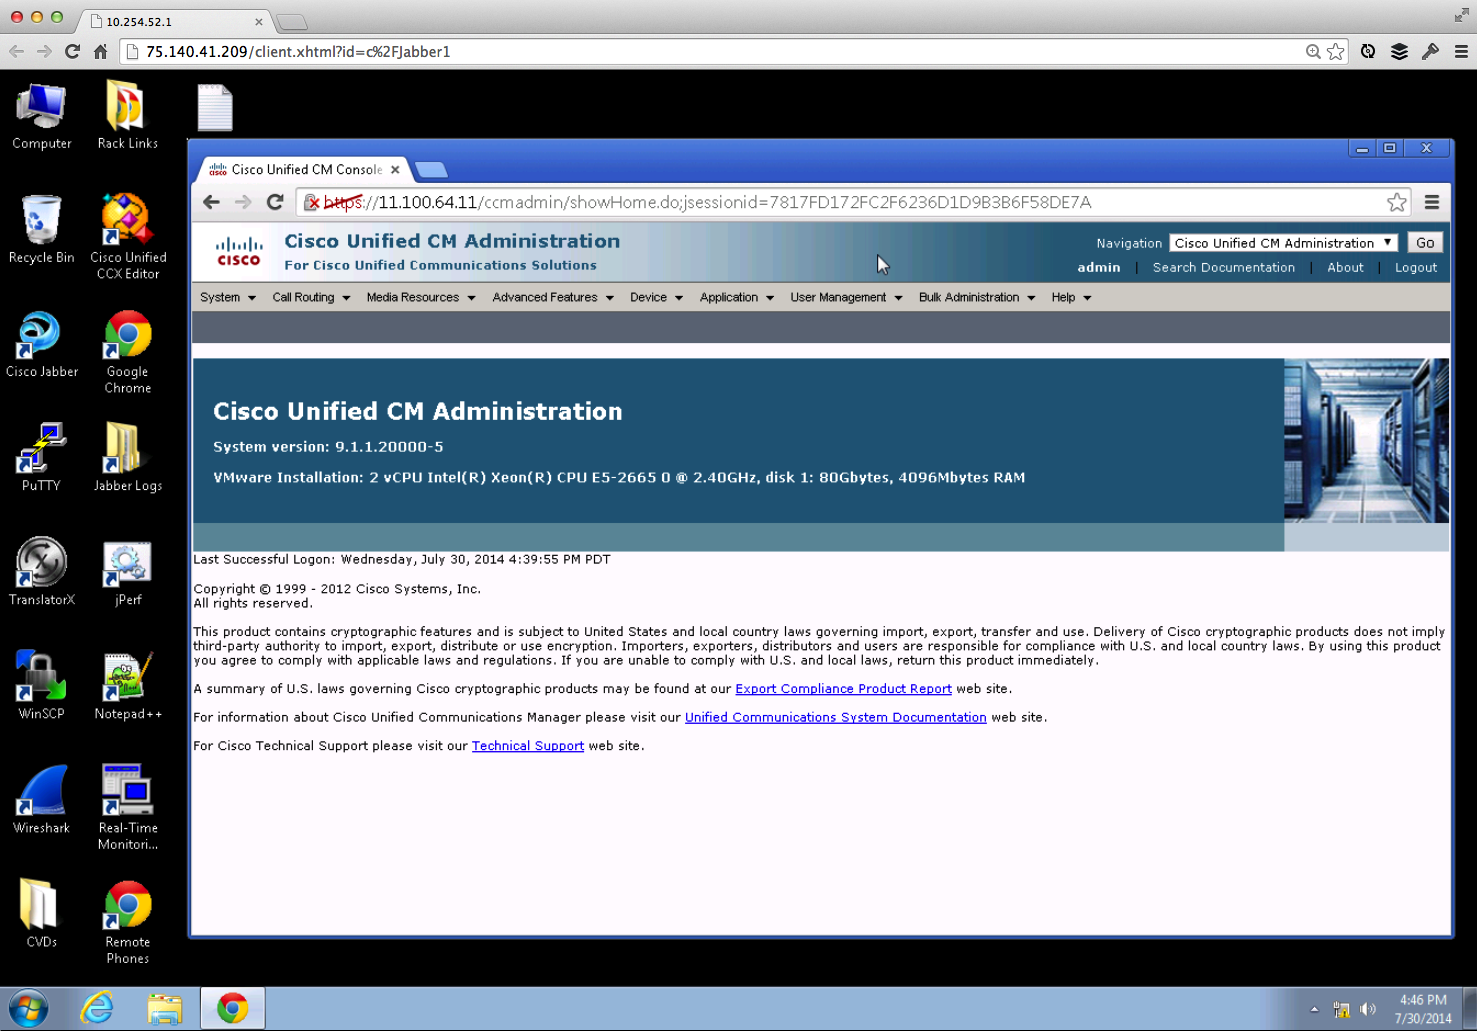Open the Technical Support link
This screenshot has height=1031, width=1477.
click(528, 746)
